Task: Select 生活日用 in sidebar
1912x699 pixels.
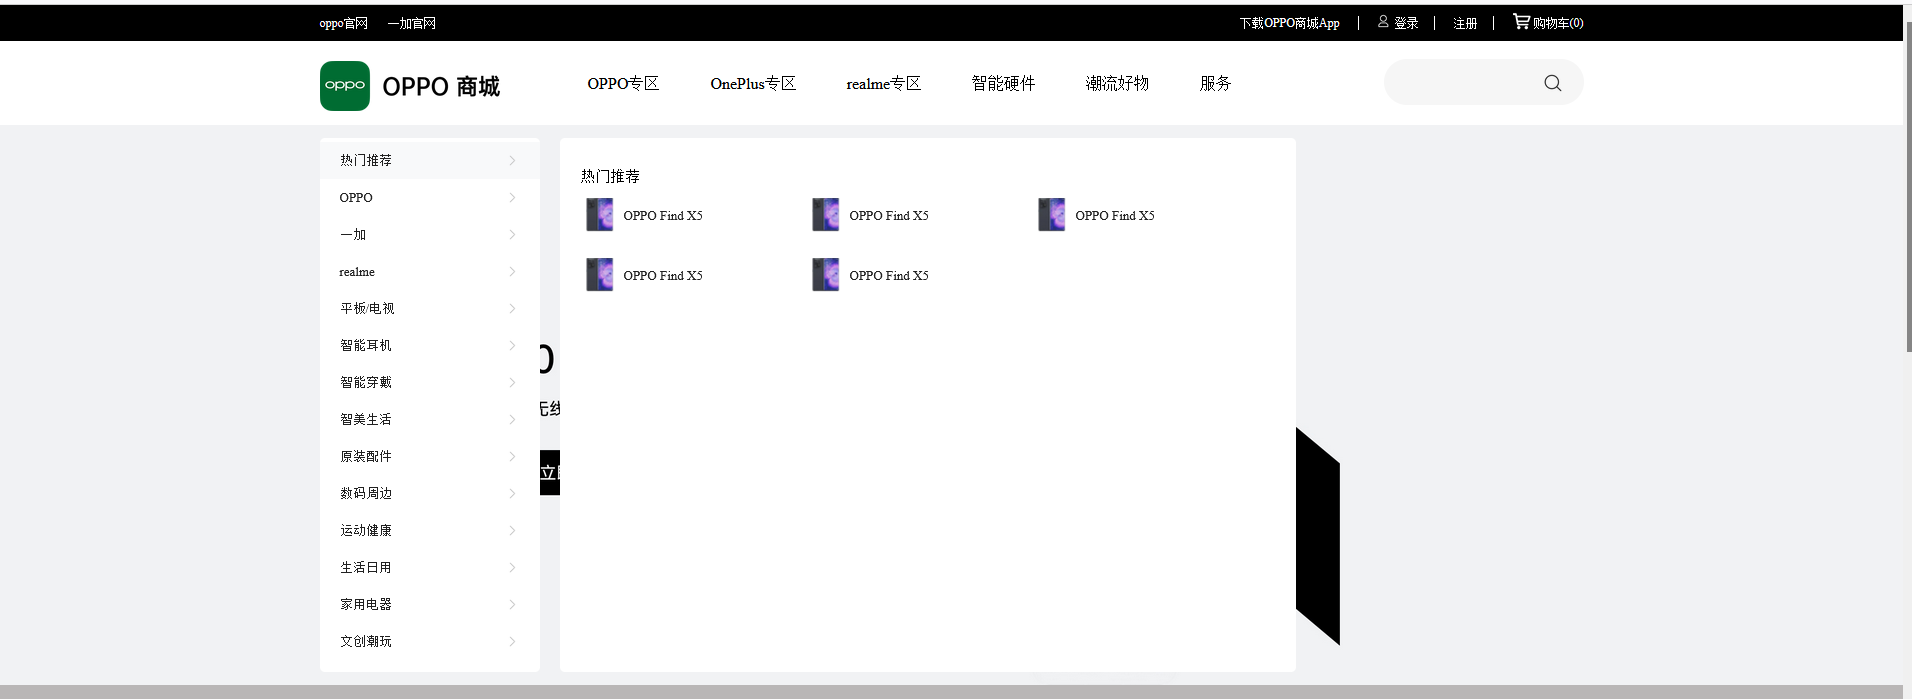Action: 366,567
